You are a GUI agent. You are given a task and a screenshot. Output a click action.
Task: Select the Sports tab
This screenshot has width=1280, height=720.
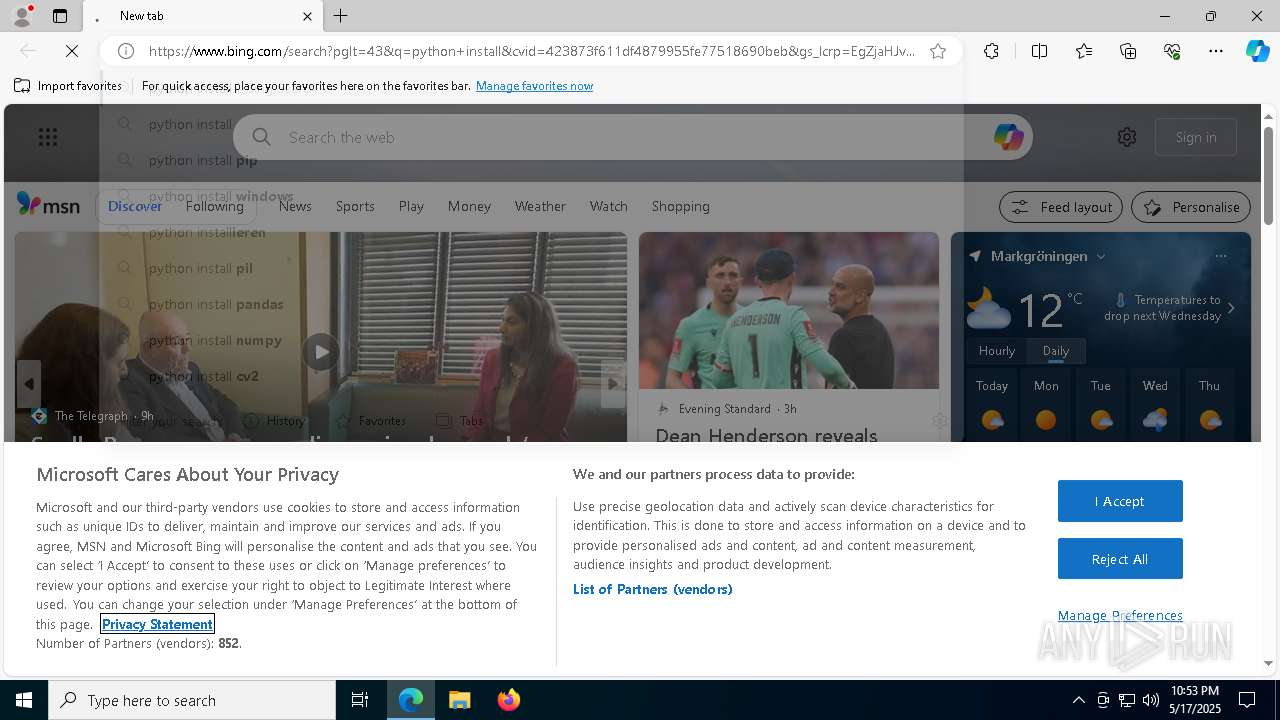[355, 206]
